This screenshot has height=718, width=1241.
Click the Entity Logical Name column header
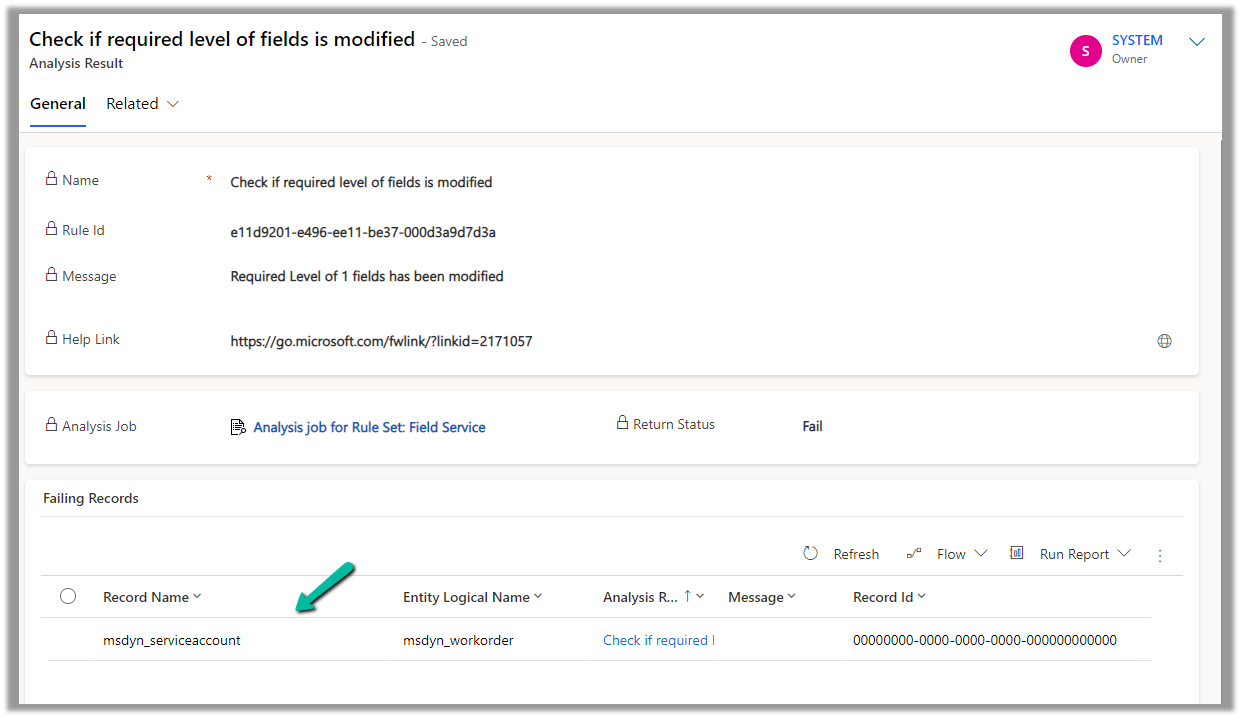466,597
